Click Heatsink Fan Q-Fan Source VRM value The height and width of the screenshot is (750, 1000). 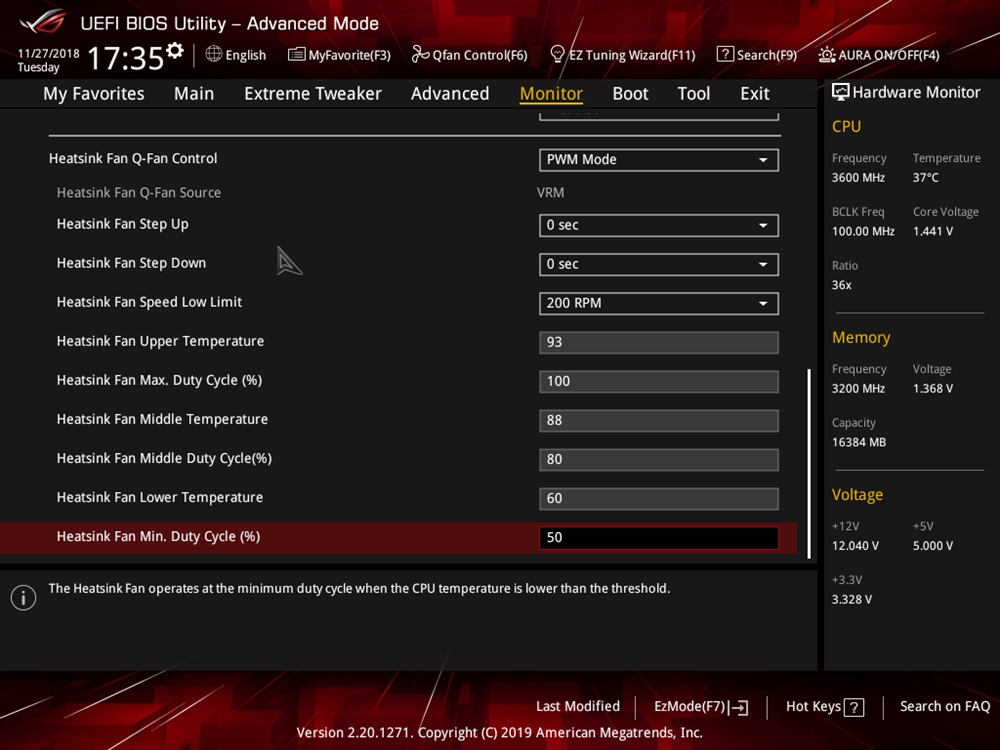tap(550, 193)
